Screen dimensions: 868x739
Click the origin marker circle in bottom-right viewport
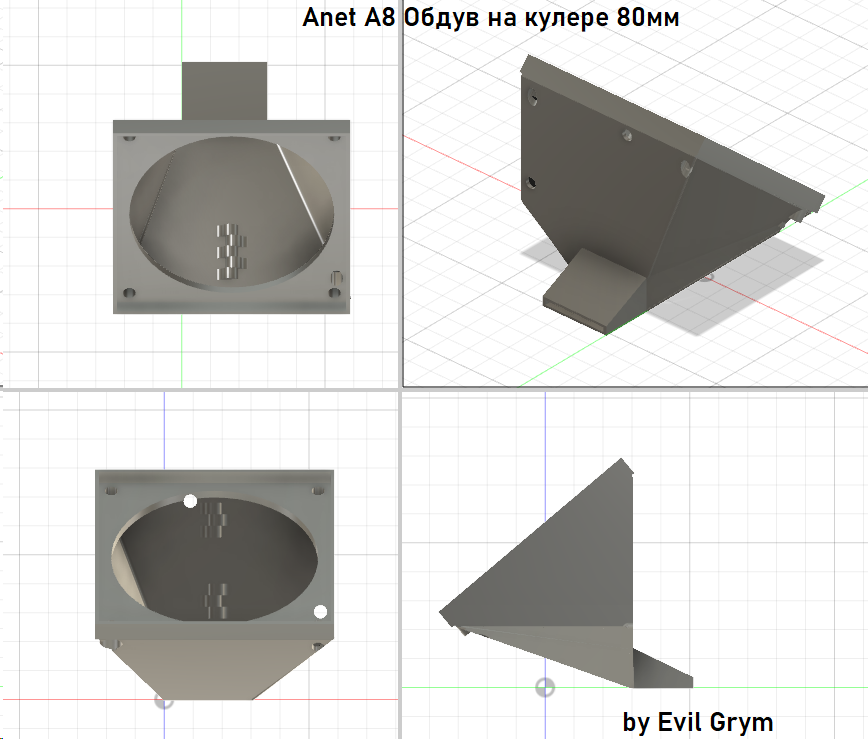click(x=545, y=687)
